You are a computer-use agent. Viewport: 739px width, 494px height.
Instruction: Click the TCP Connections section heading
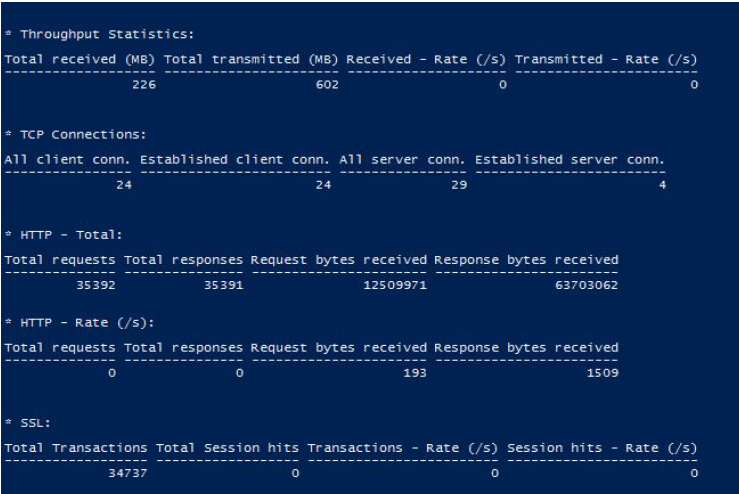(83, 135)
